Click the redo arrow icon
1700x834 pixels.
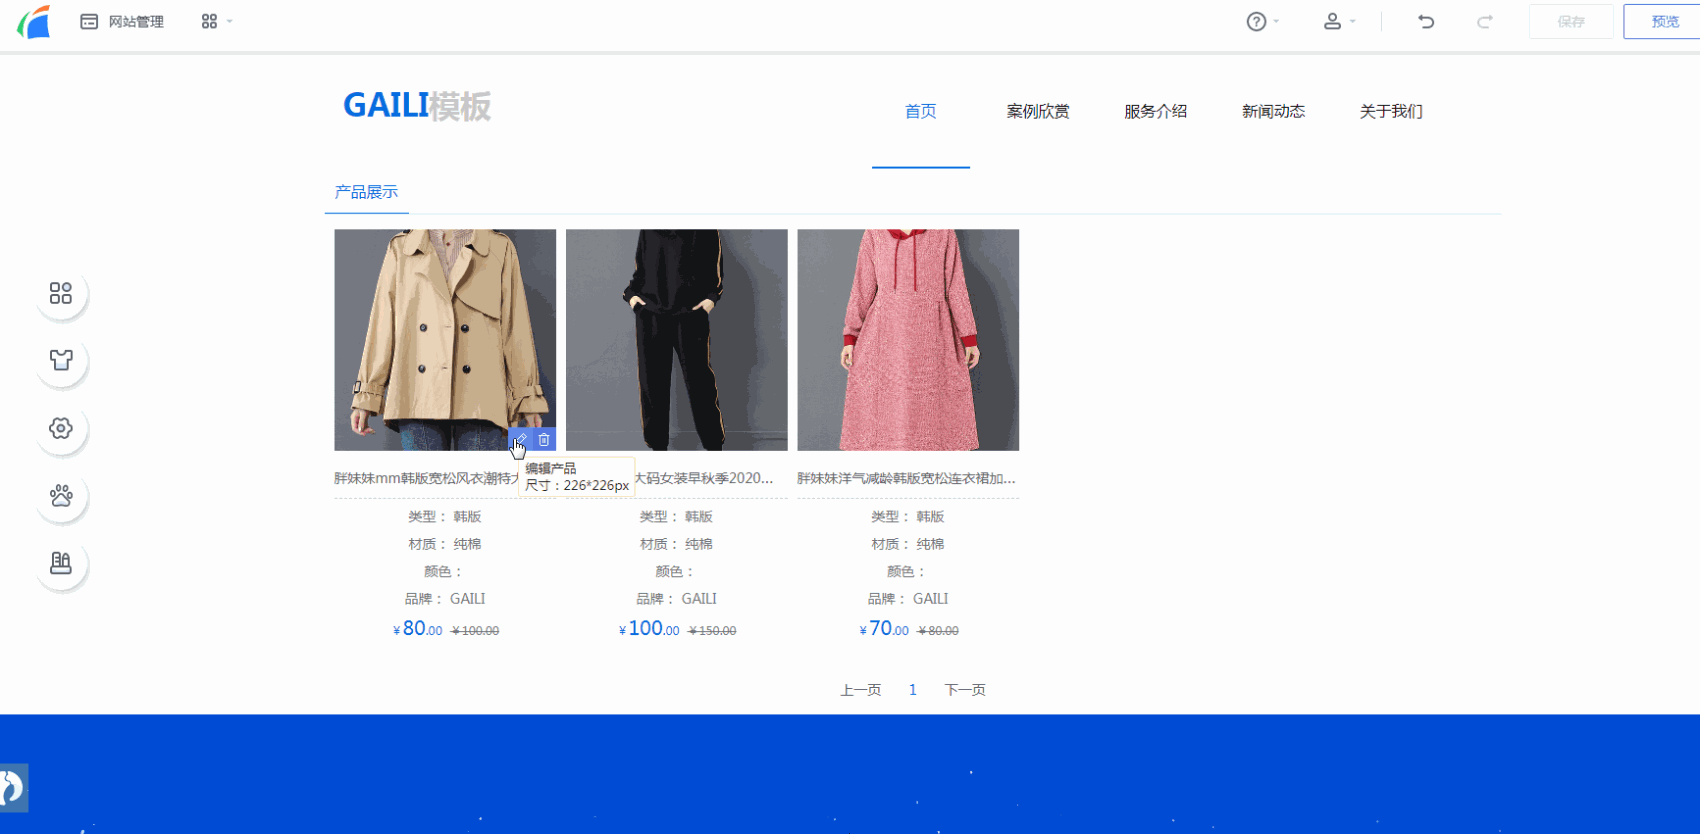(1485, 21)
